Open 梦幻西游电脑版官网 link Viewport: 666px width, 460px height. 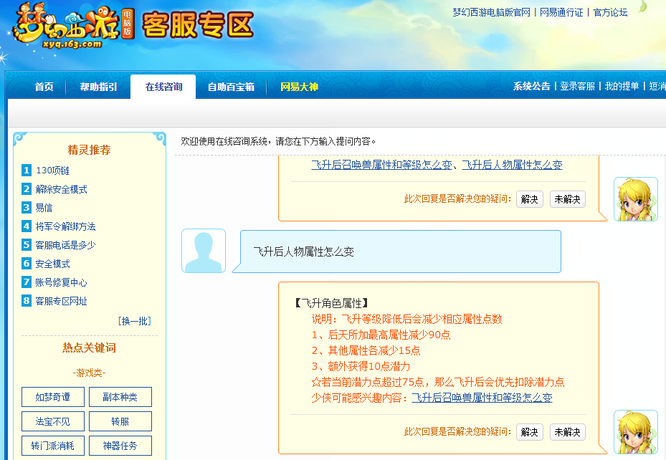[x=491, y=13]
